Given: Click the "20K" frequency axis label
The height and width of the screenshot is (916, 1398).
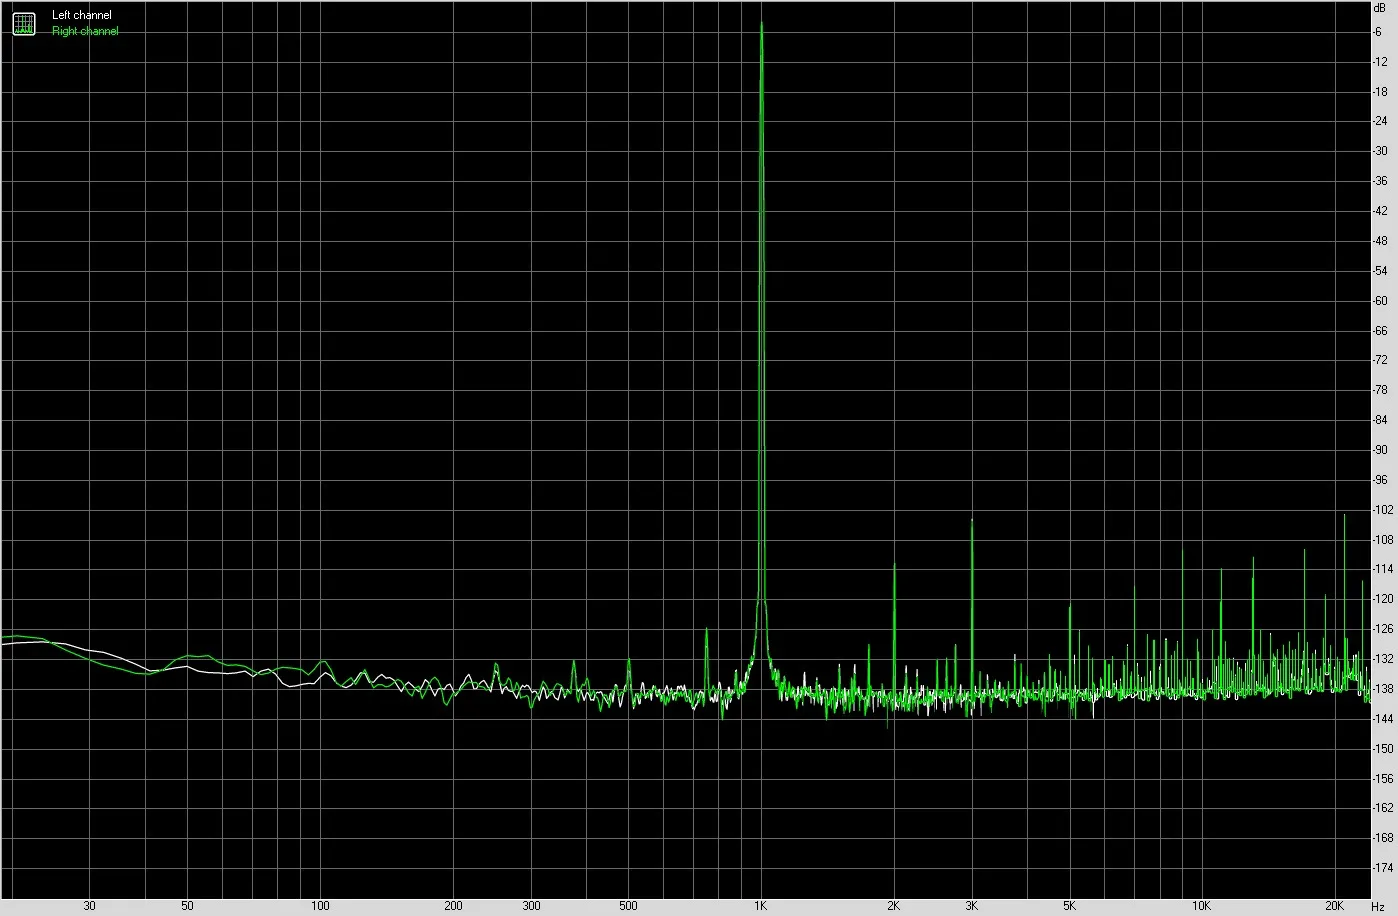Looking at the screenshot, I should click(x=1335, y=906).
